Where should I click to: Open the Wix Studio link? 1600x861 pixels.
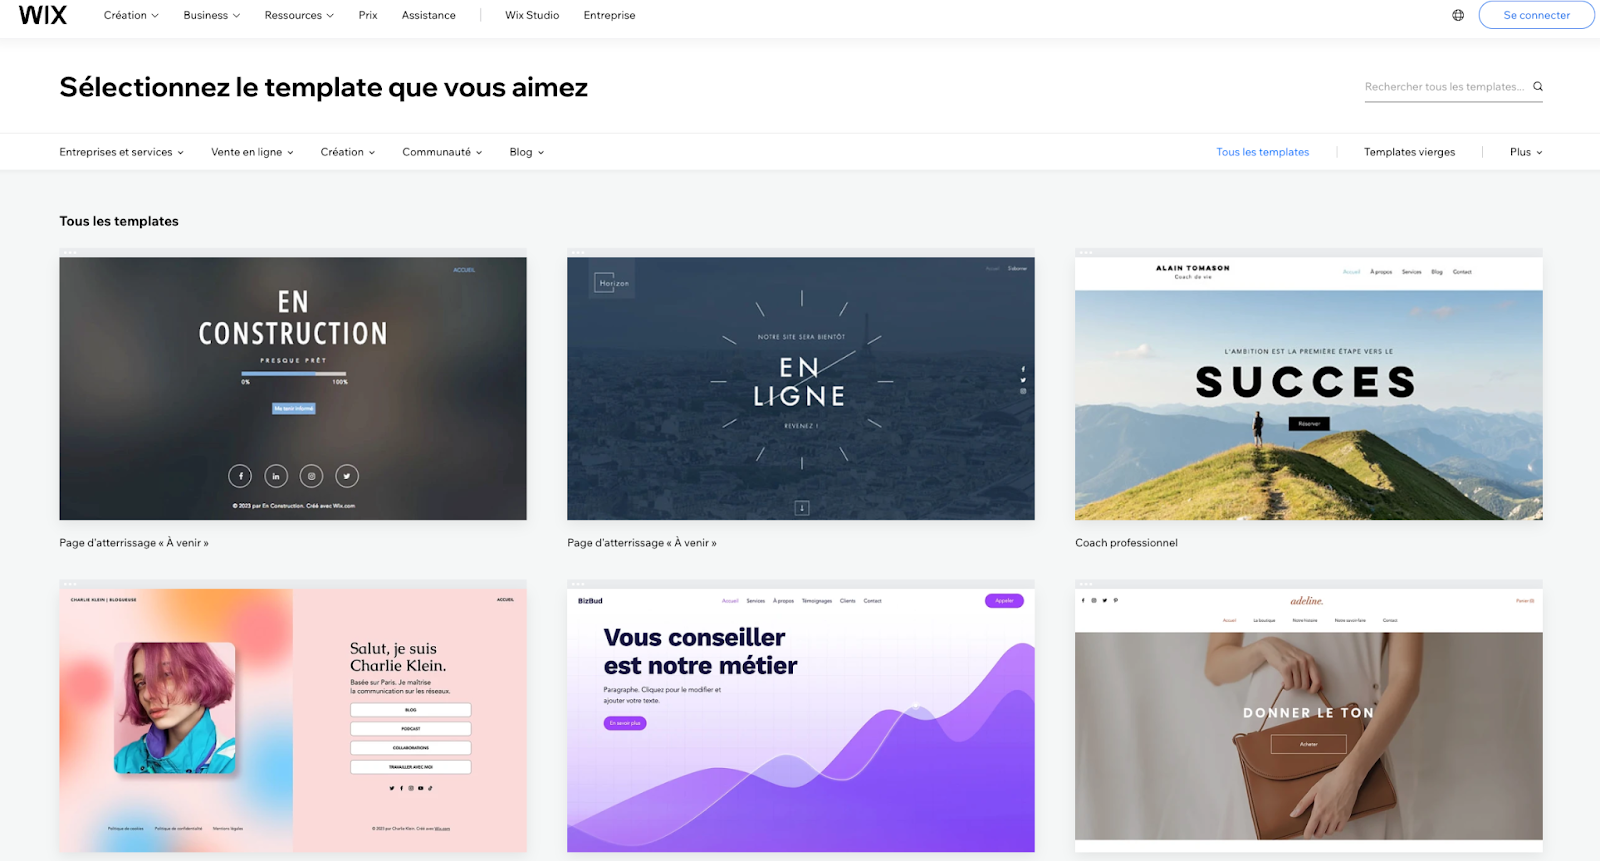click(x=532, y=15)
